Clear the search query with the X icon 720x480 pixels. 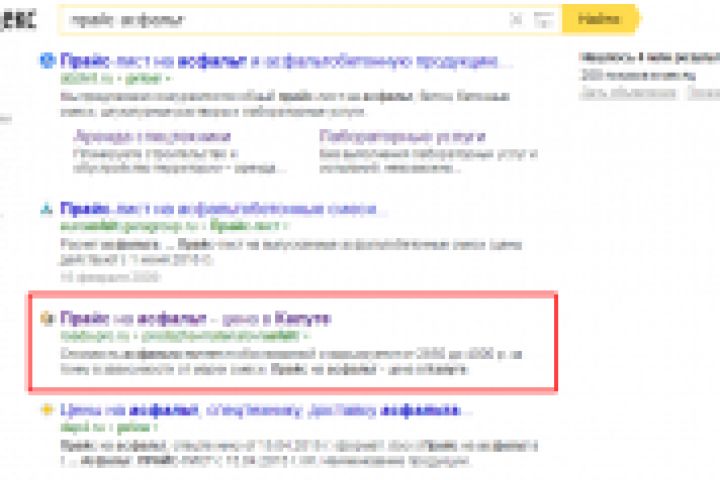[516, 20]
